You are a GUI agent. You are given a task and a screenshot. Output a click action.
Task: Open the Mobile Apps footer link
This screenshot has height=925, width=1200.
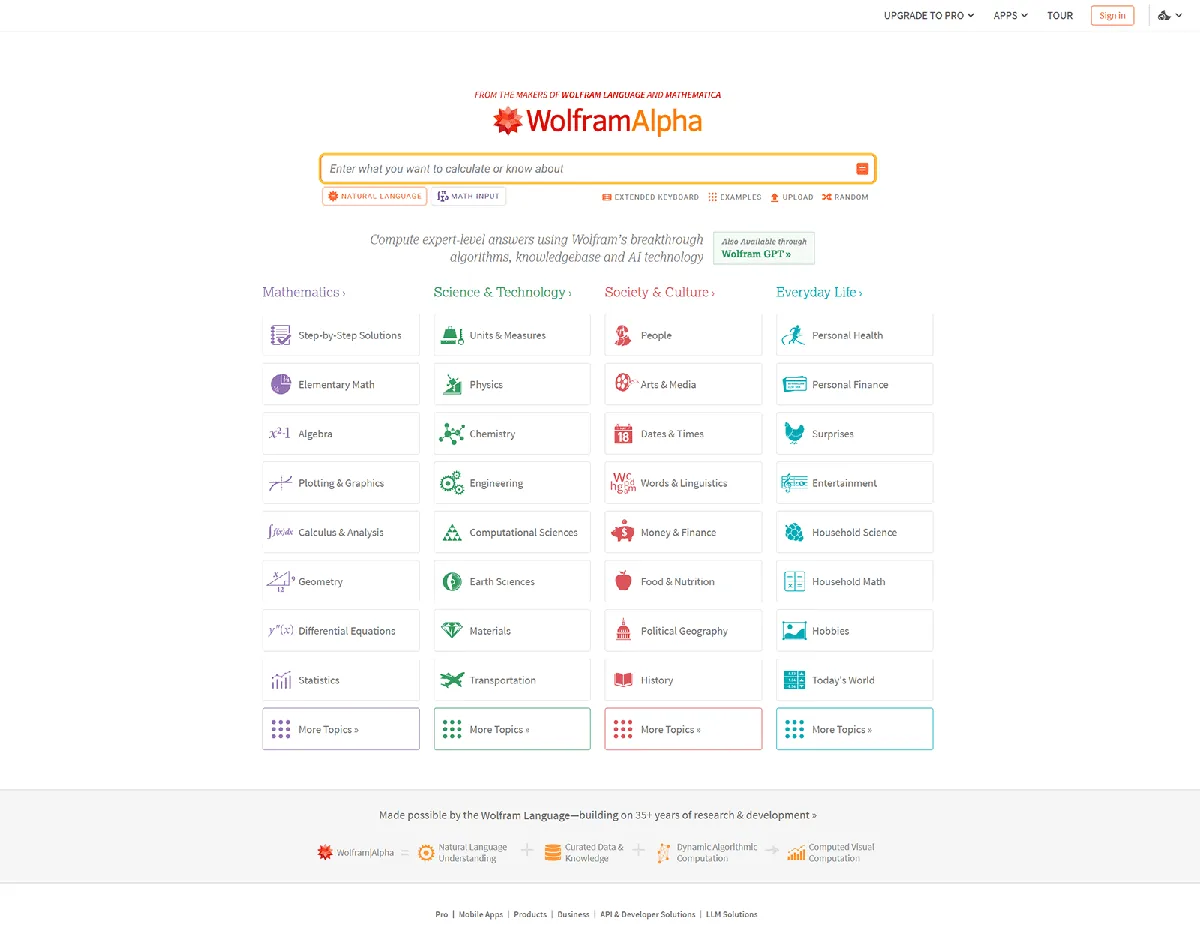[481, 914]
